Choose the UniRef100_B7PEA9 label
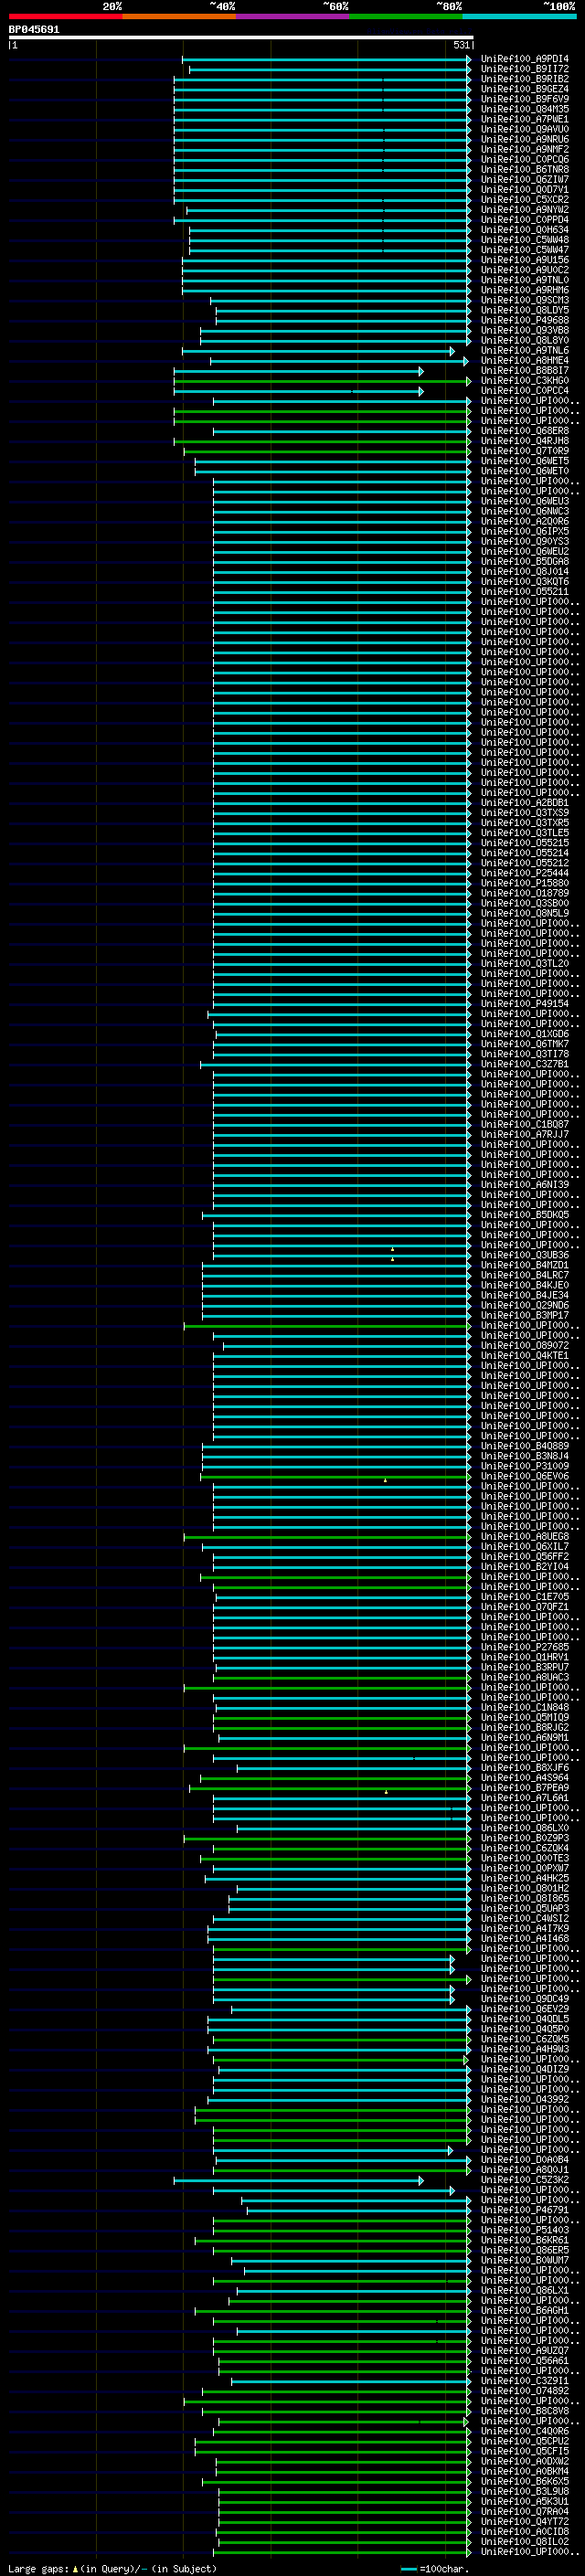 coord(524,1787)
